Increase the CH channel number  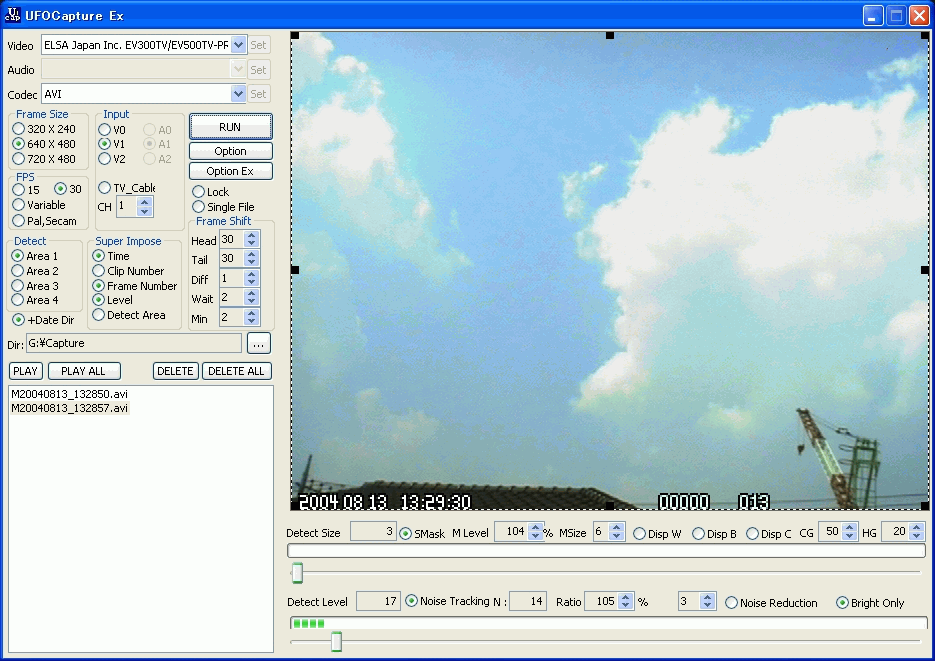coord(145,202)
